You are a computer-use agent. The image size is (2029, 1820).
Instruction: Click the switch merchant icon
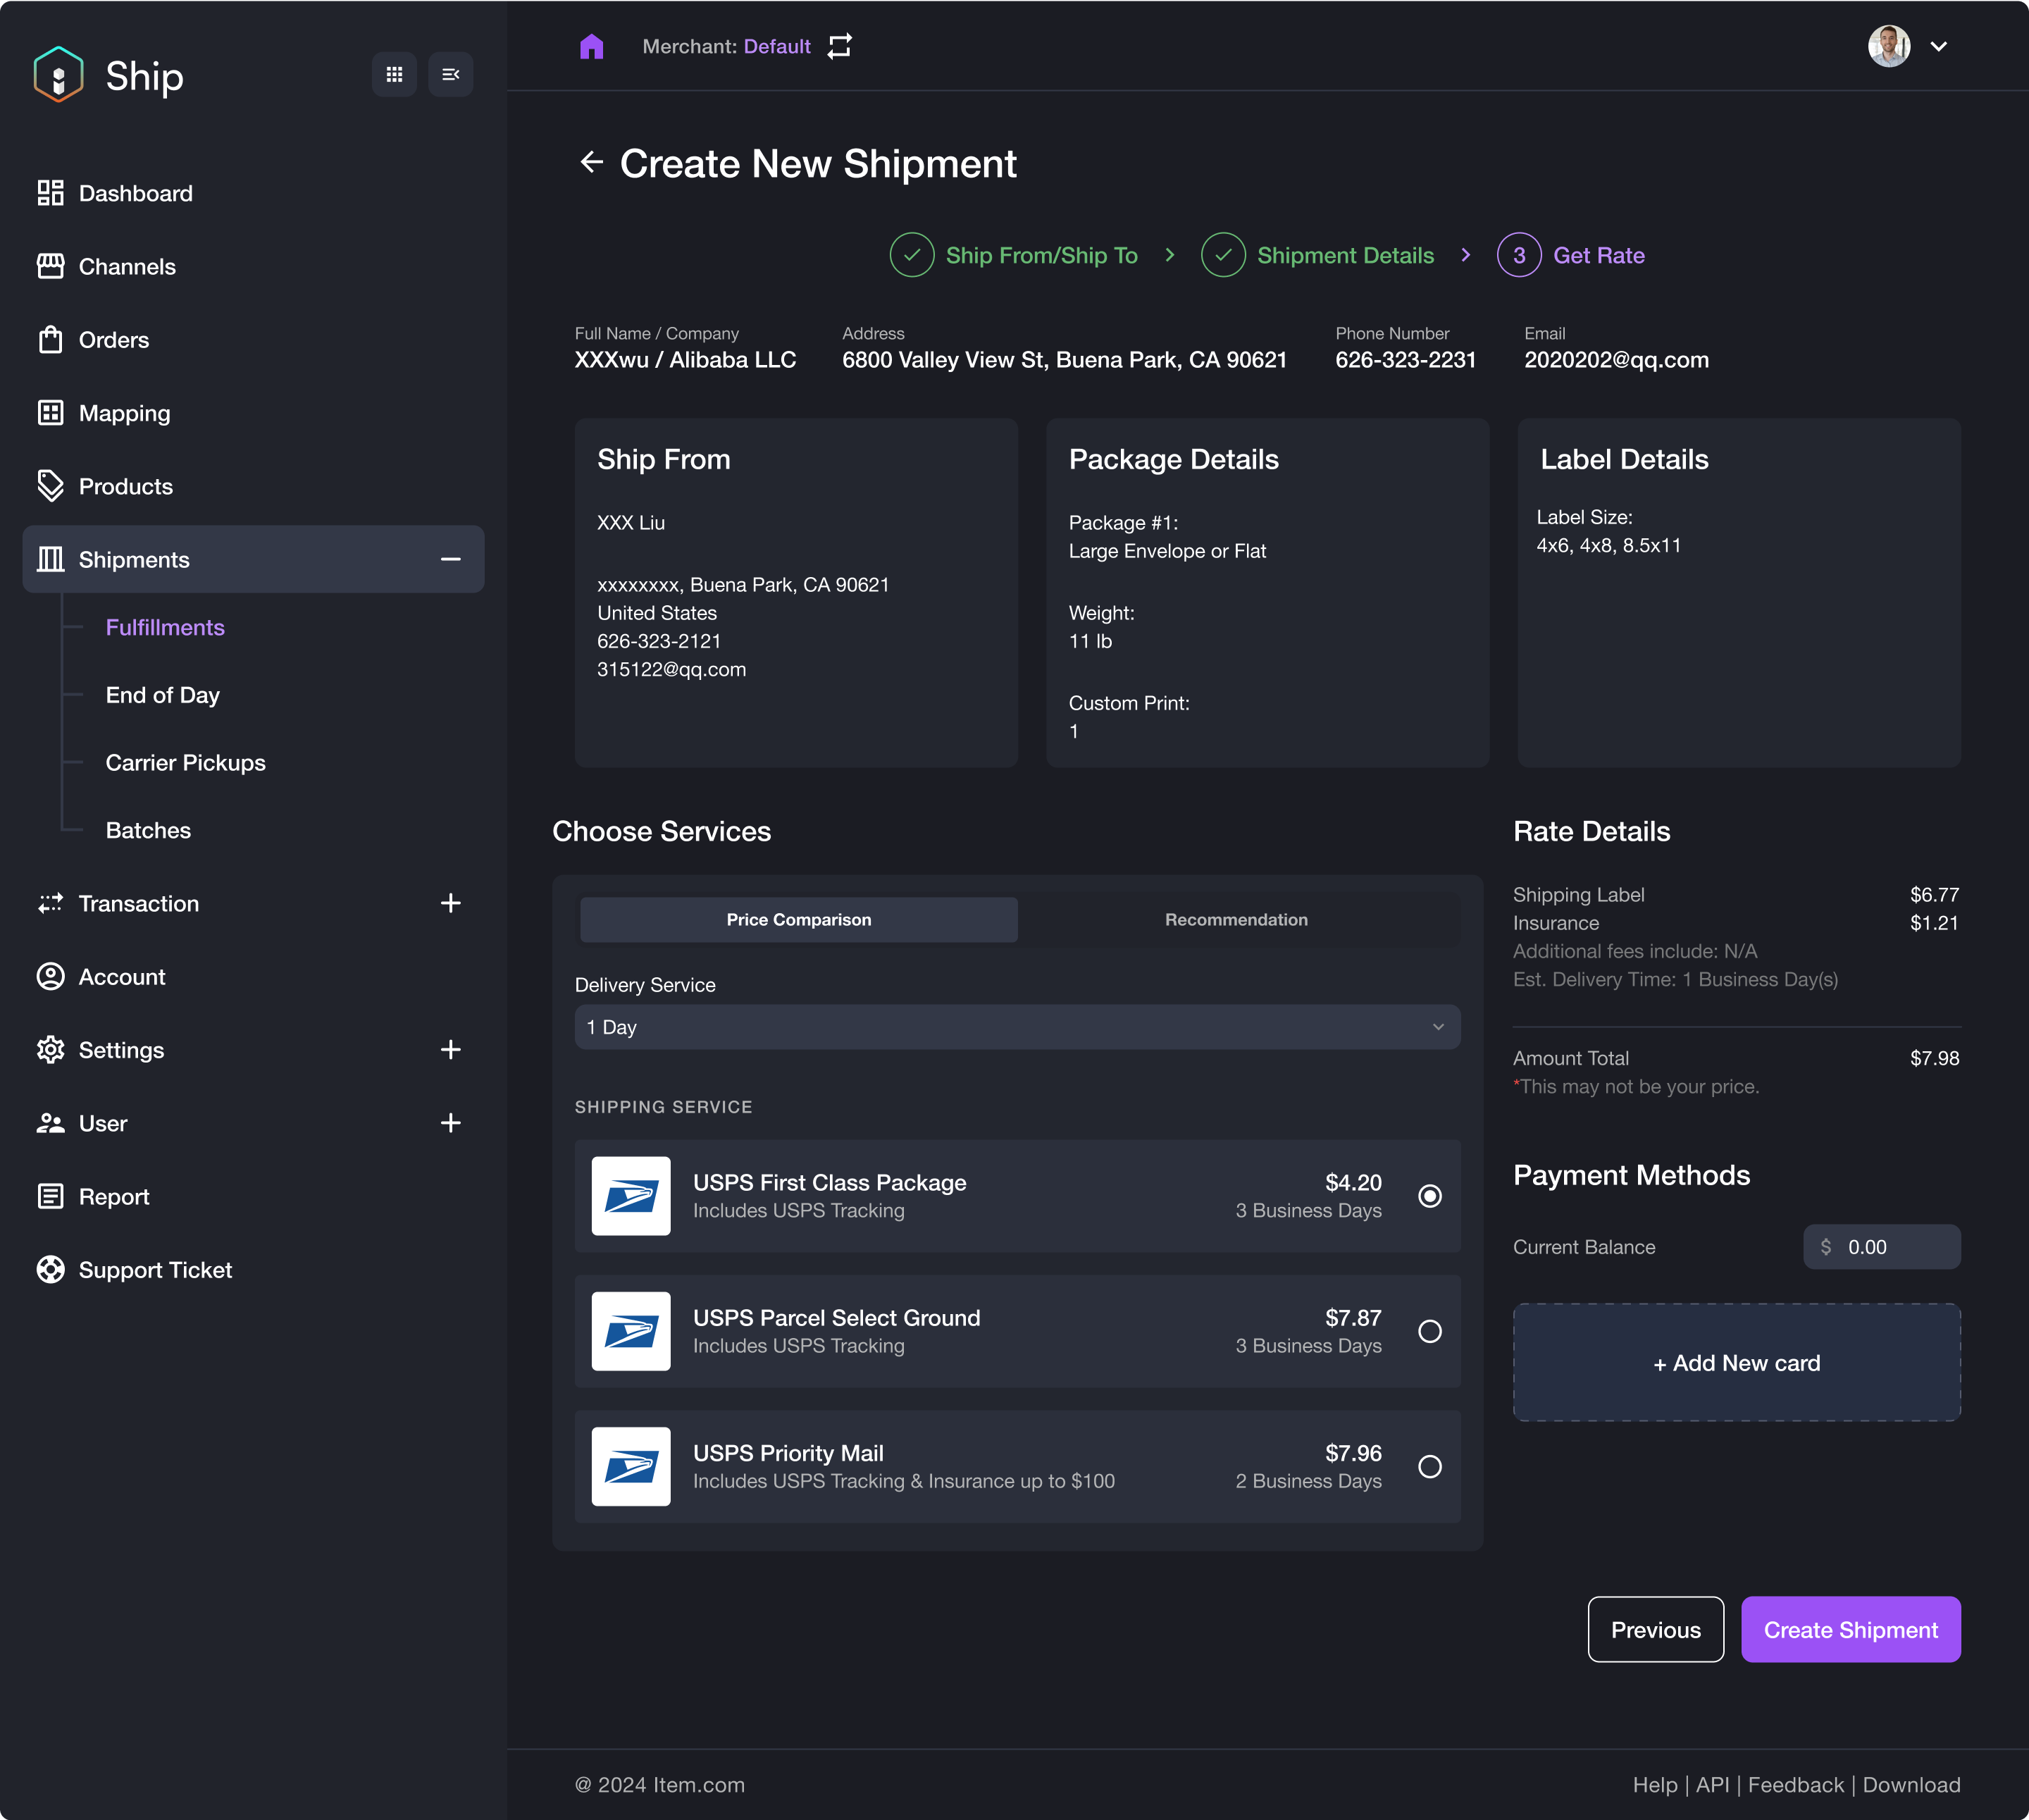tap(840, 46)
